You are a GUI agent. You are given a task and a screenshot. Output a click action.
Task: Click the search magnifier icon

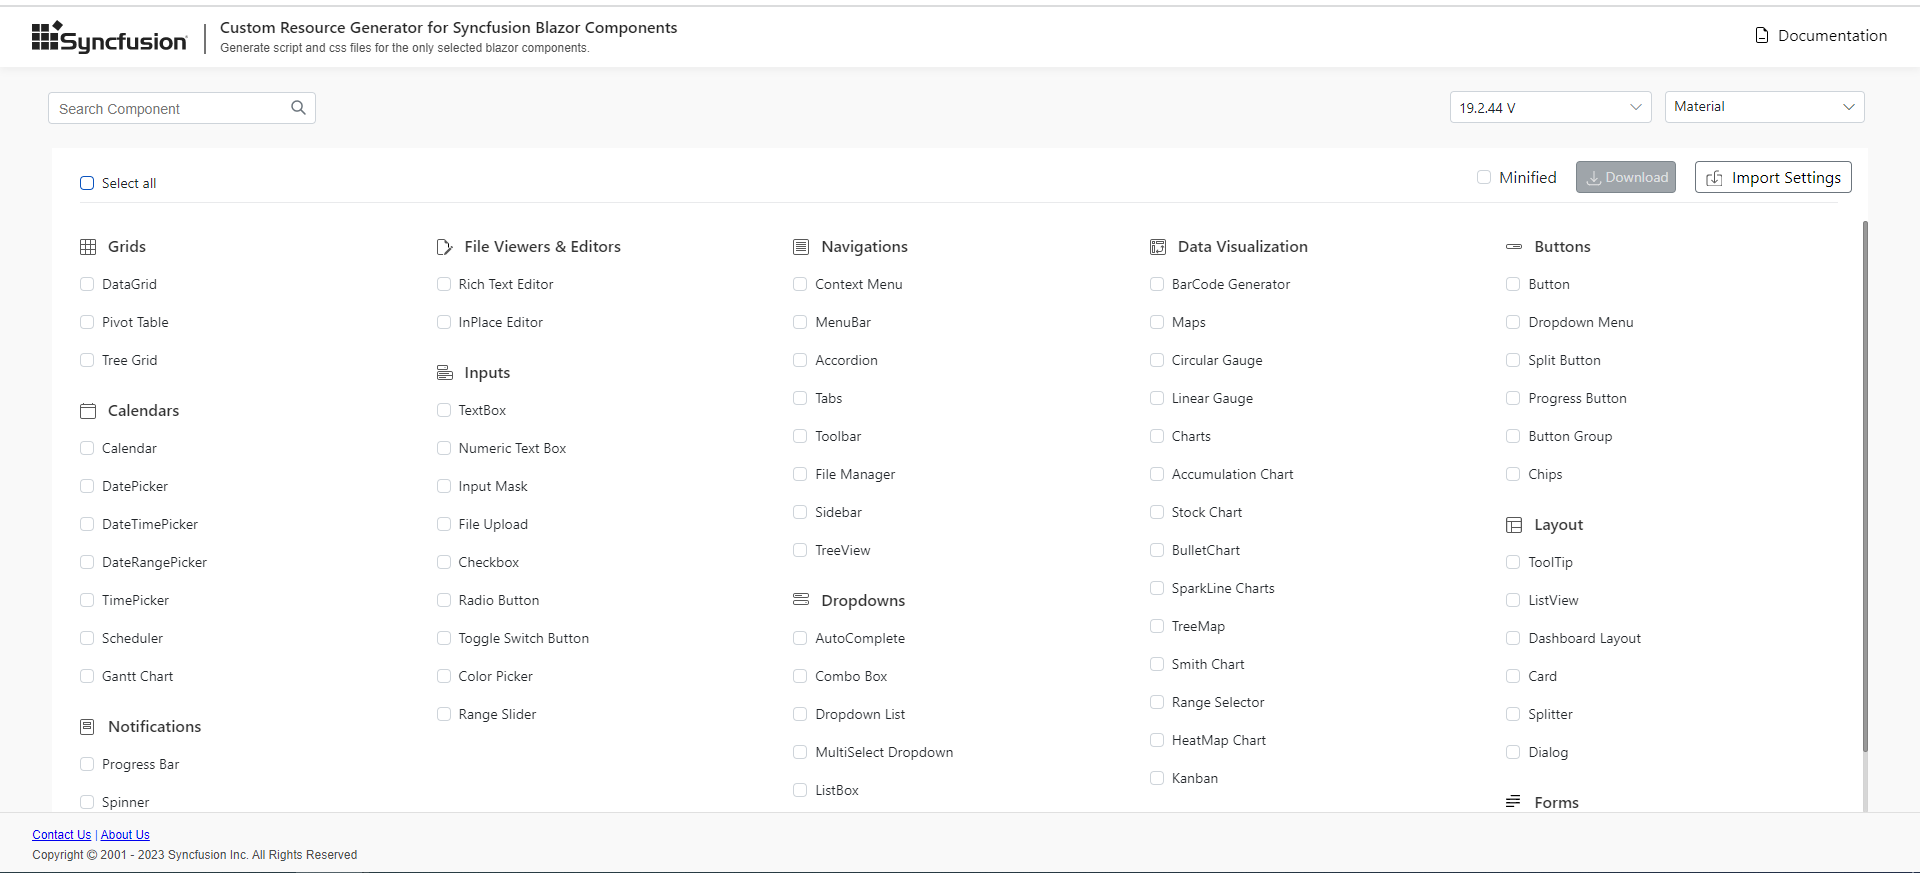[298, 108]
